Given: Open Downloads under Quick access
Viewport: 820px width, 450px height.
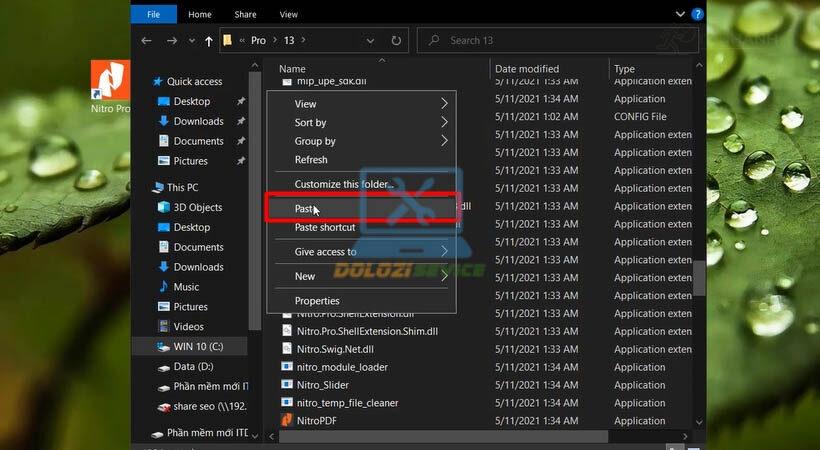Looking at the screenshot, I should (198, 121).
